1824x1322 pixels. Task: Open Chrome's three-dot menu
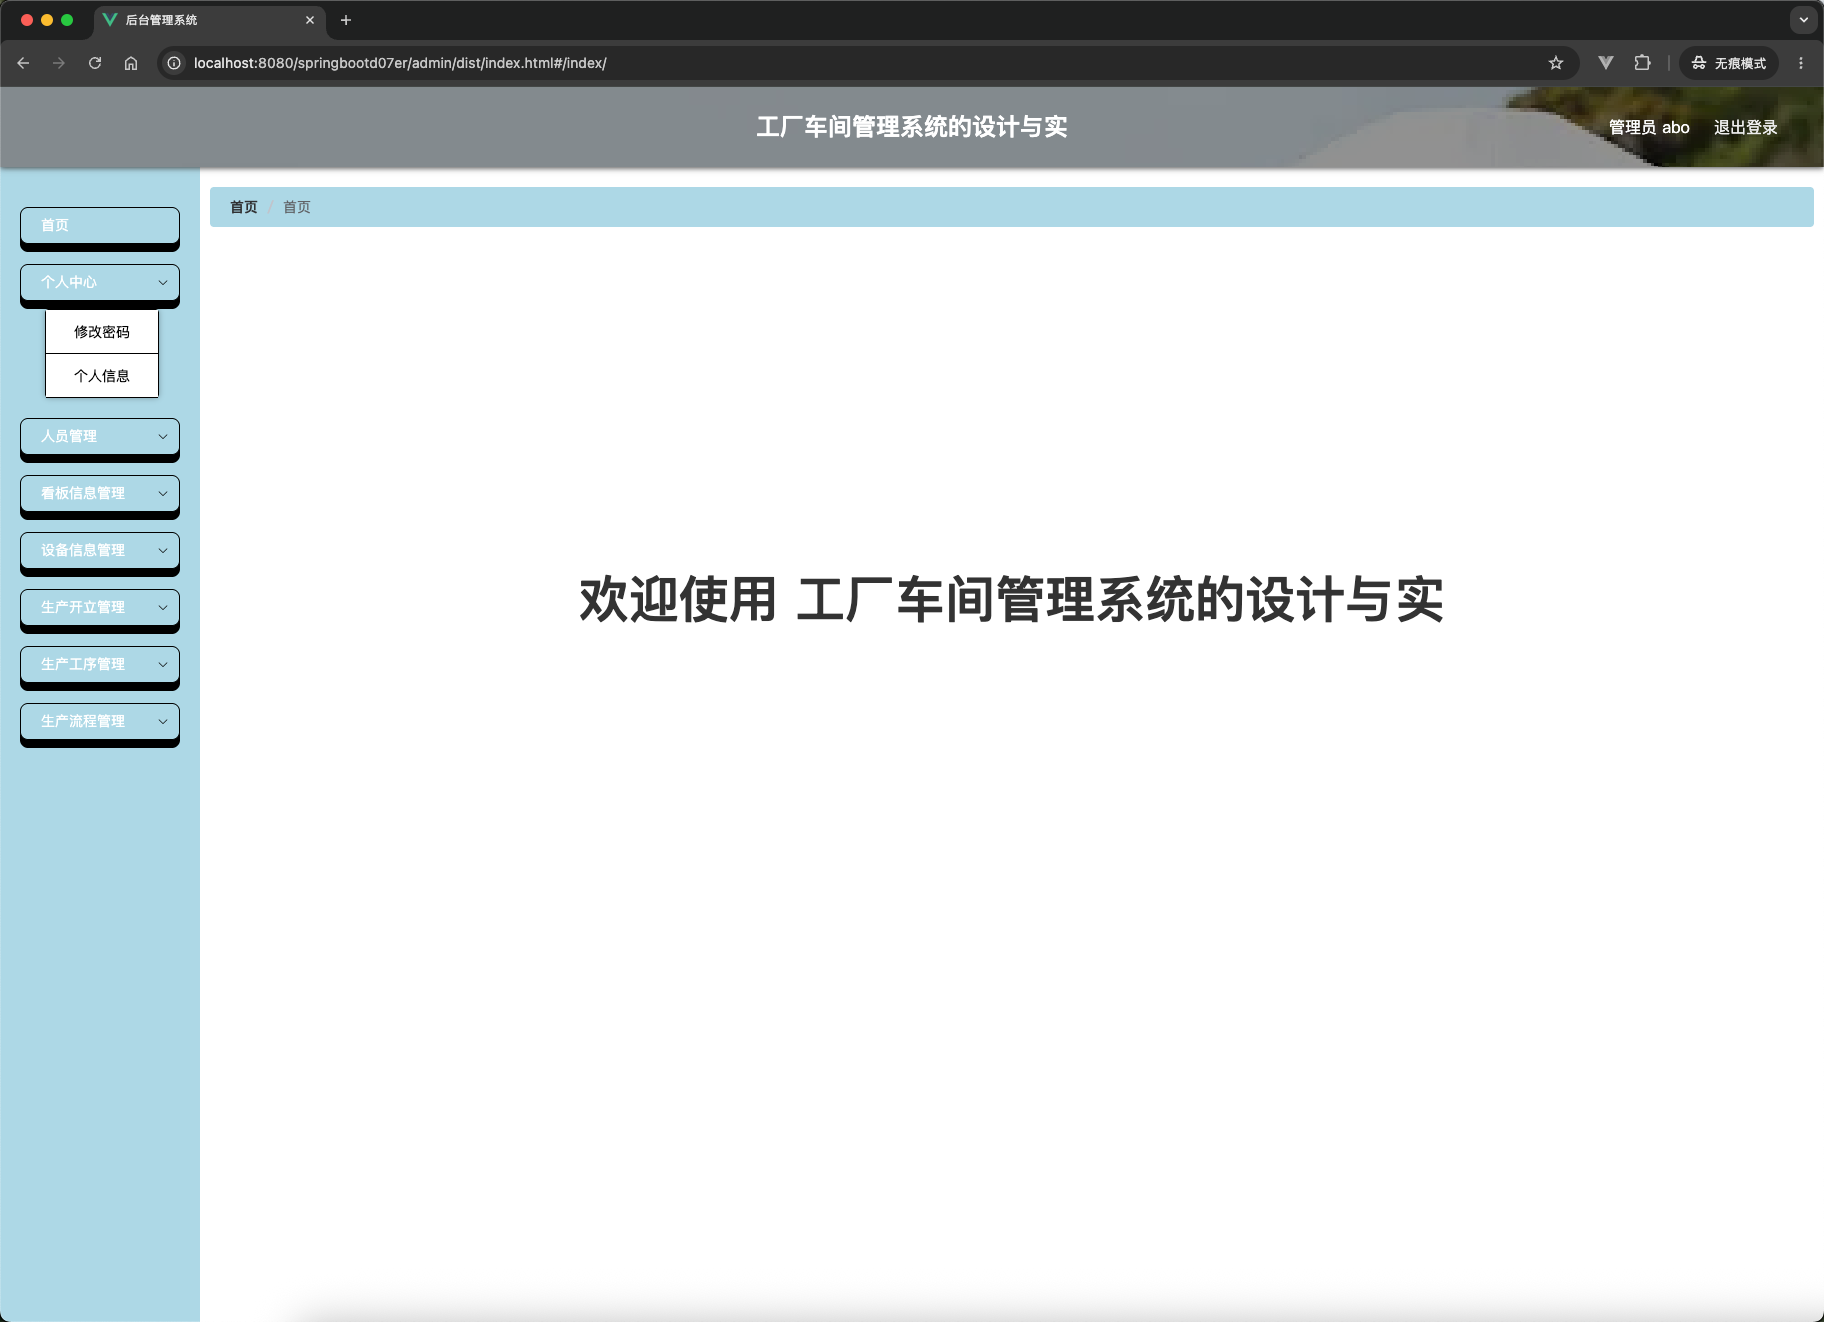pos(1801,63)
